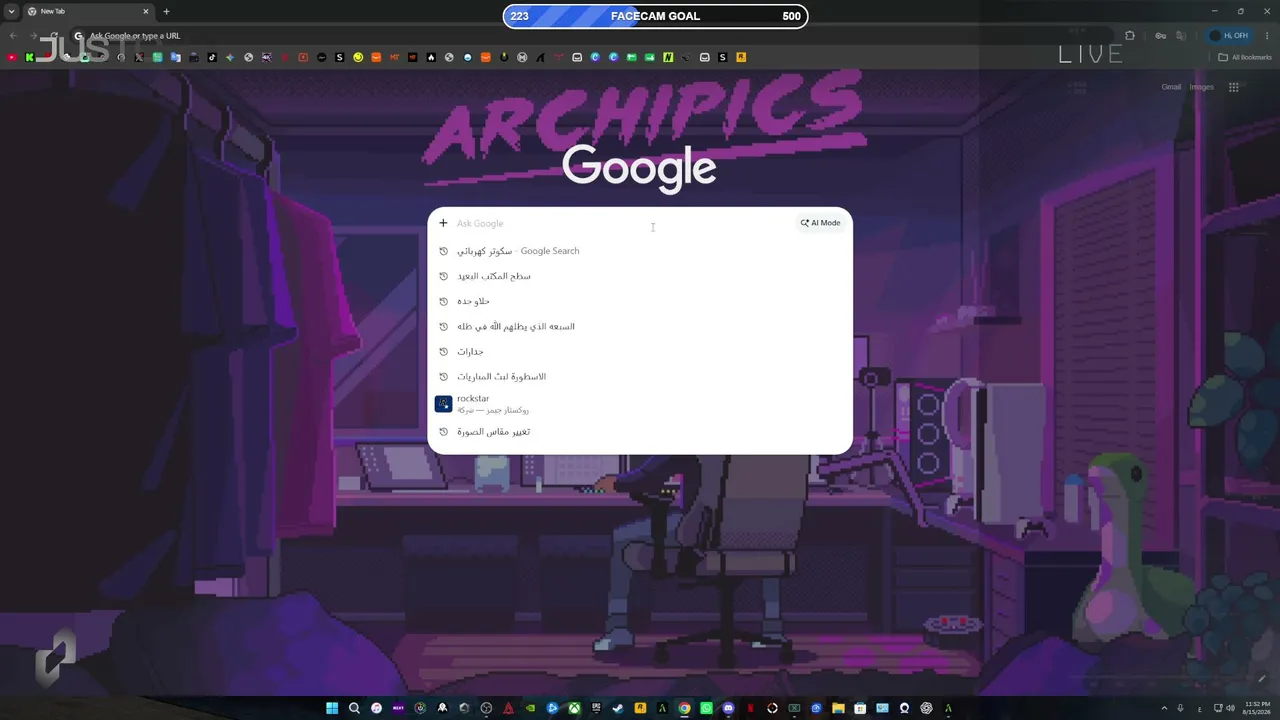This screenshot has height=720, width=1280.
Task: Focus the 'Ask Google' search field
Action: (620, 223)
